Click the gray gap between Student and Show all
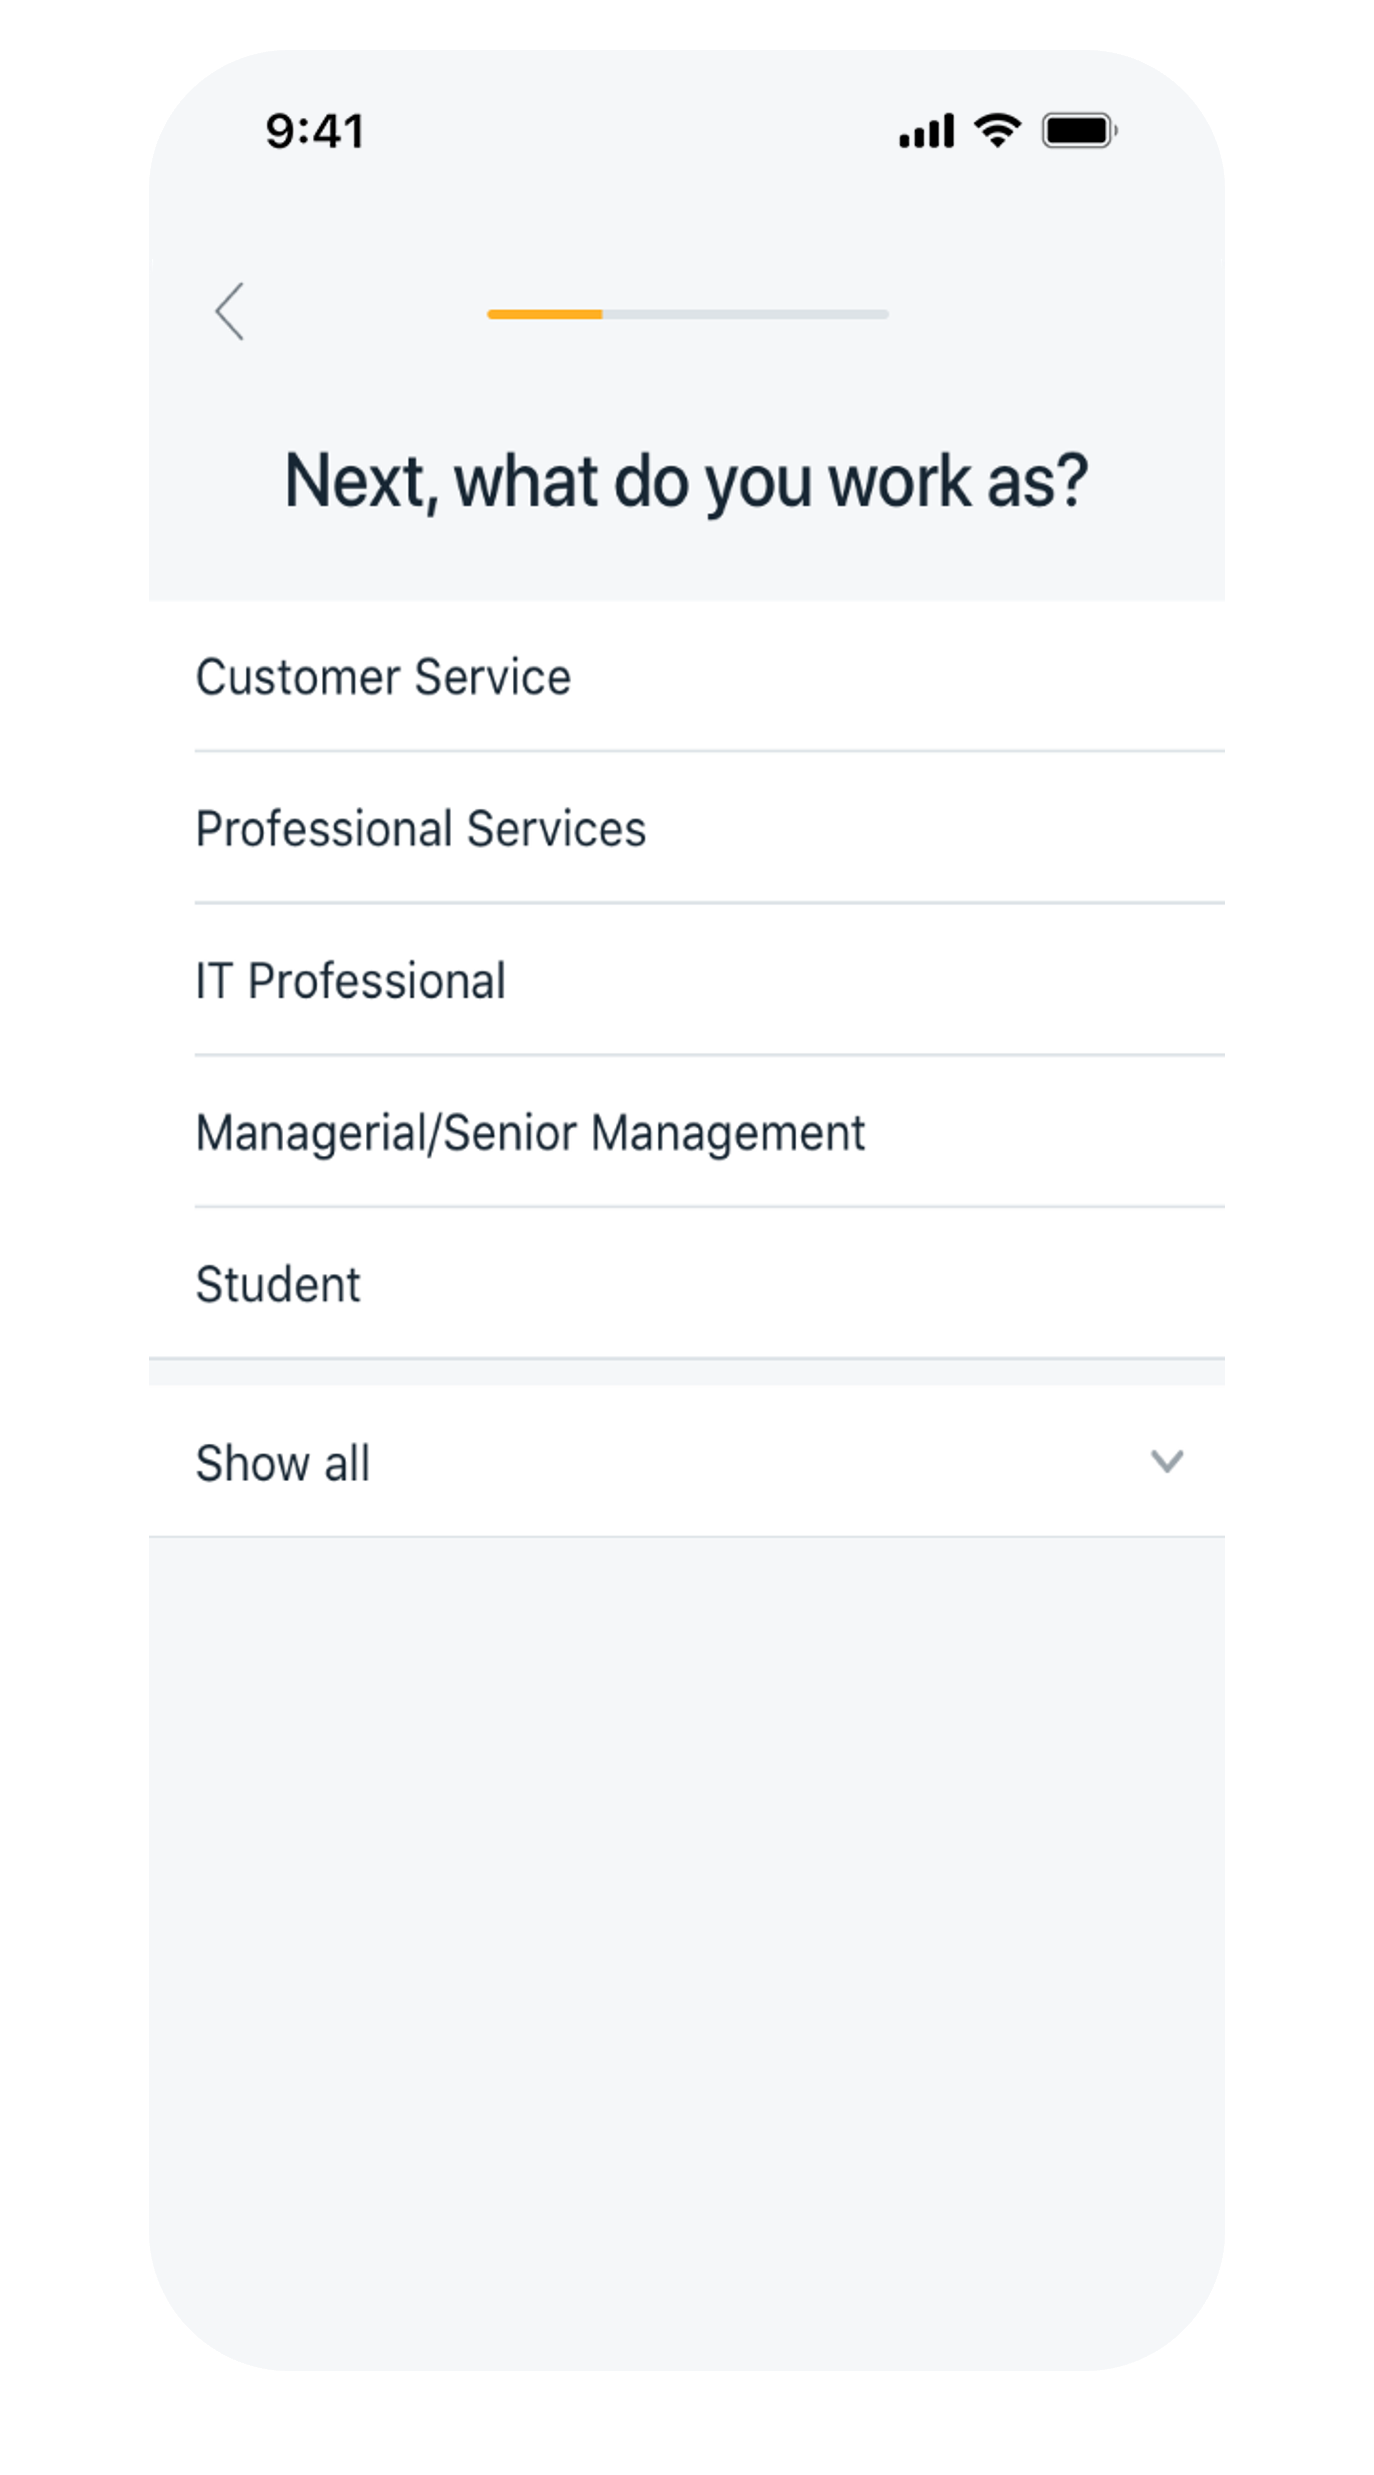This screenshot has width=1374, height=2475. 686,1373
